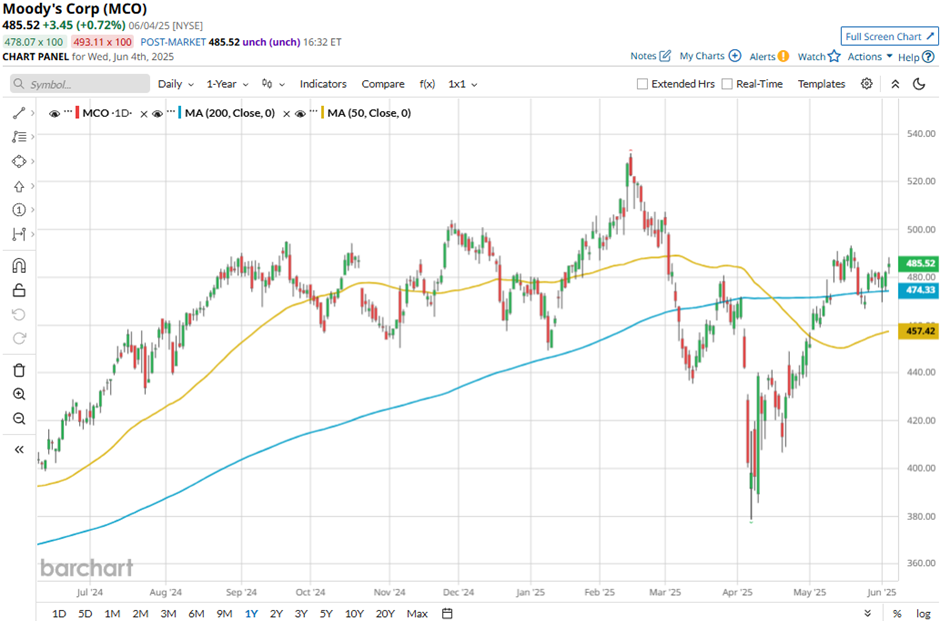Enable the Extended Hrs checkbox
This screenshot has height=621, width=940.
(x=643, y=84)
